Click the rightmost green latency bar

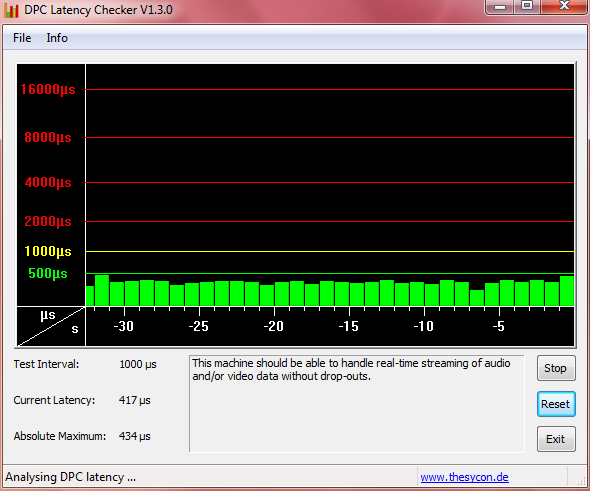point(567,291)
